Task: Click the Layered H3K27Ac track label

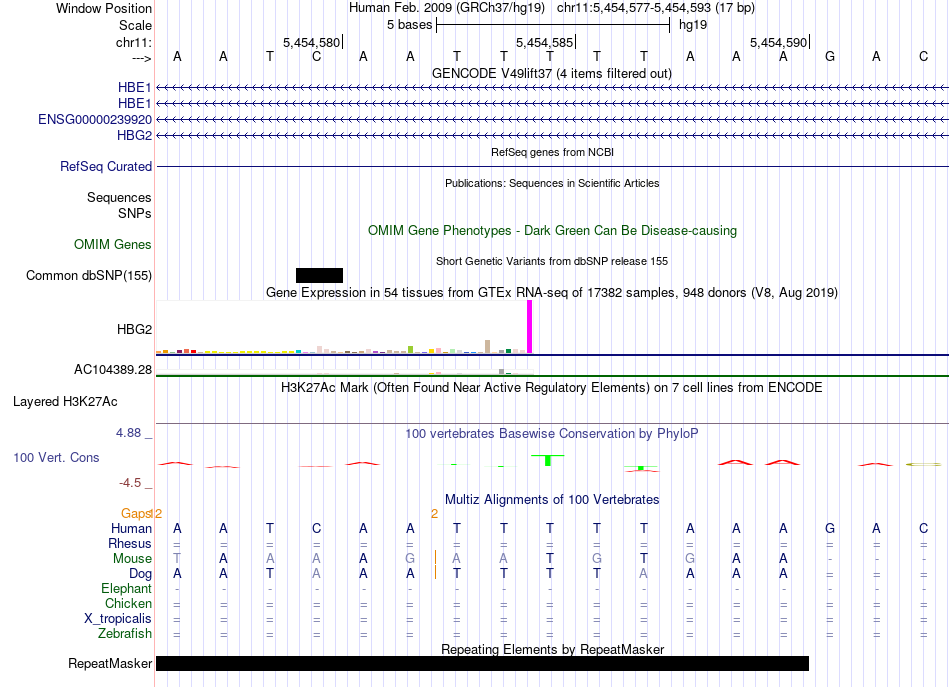Action: pyautogui.click(x=65, y=401)
